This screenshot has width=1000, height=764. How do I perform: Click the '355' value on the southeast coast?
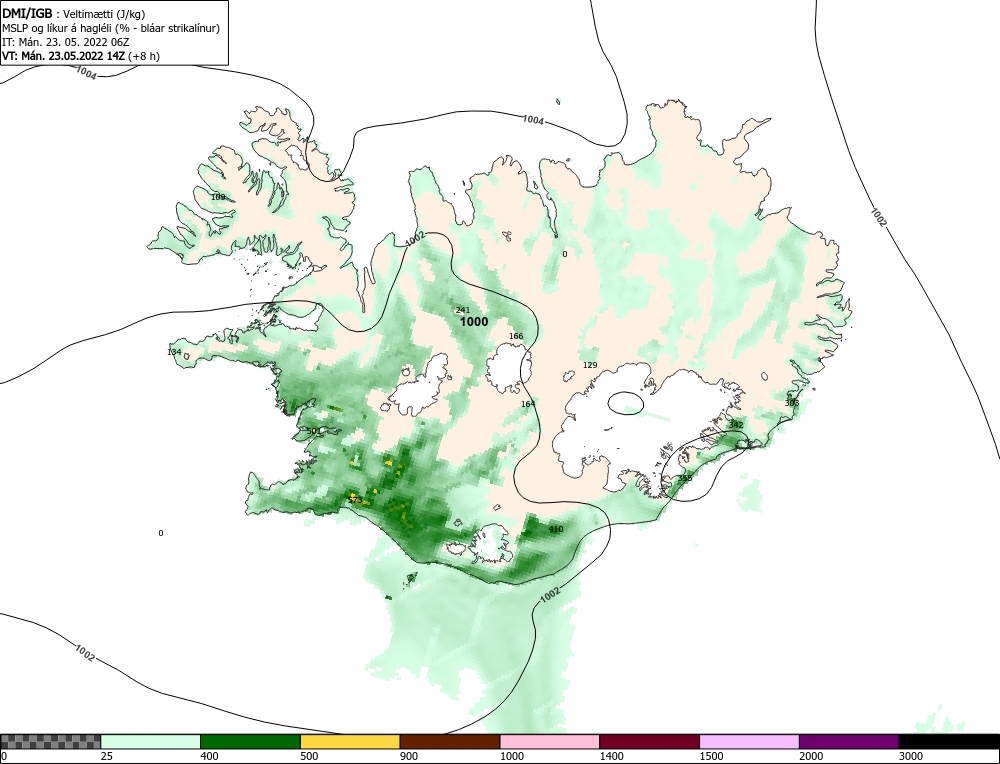coord(684,478)
